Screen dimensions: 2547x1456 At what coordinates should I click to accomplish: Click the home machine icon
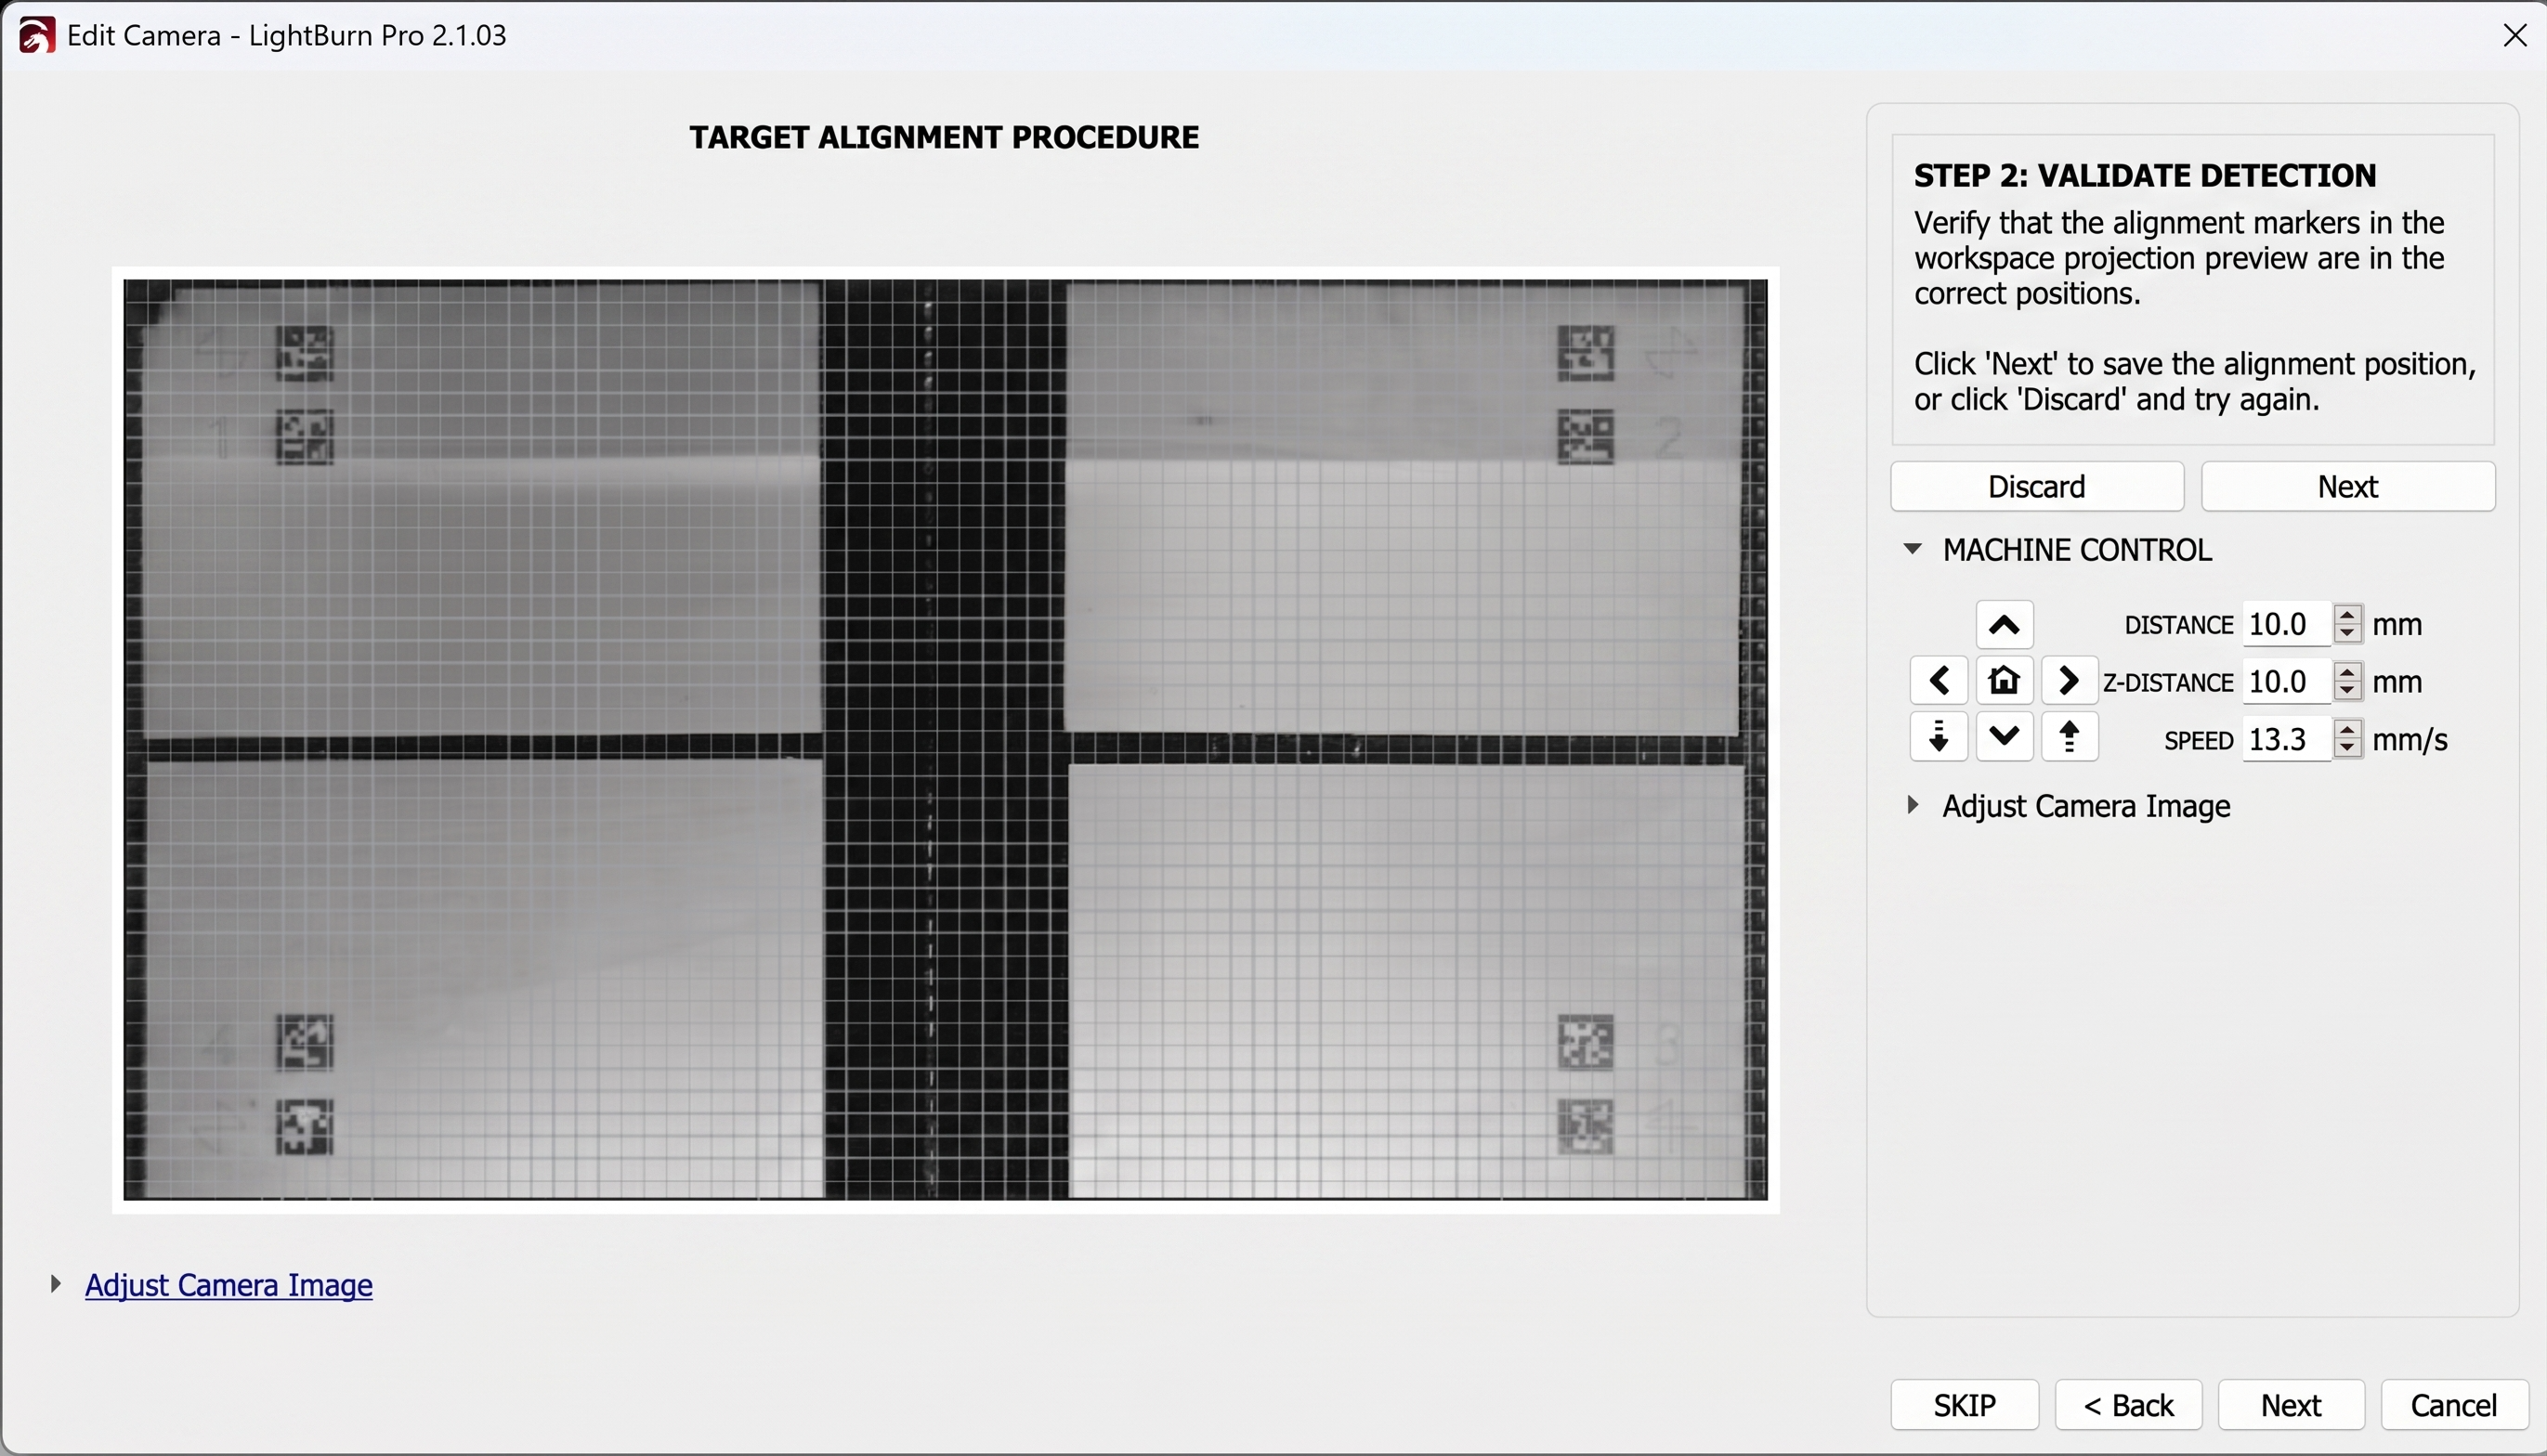[2004, 681]
